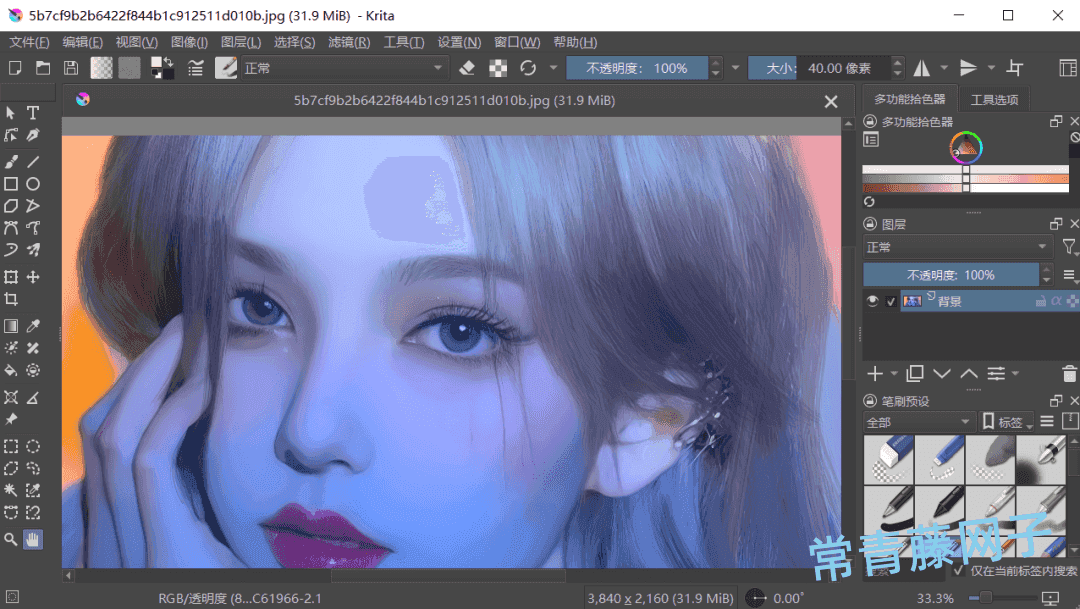Image resolution: width=1080 pixels, height=609 pixels.
Task: Open the 滤镜(R) menu
Action: point(349,42)
